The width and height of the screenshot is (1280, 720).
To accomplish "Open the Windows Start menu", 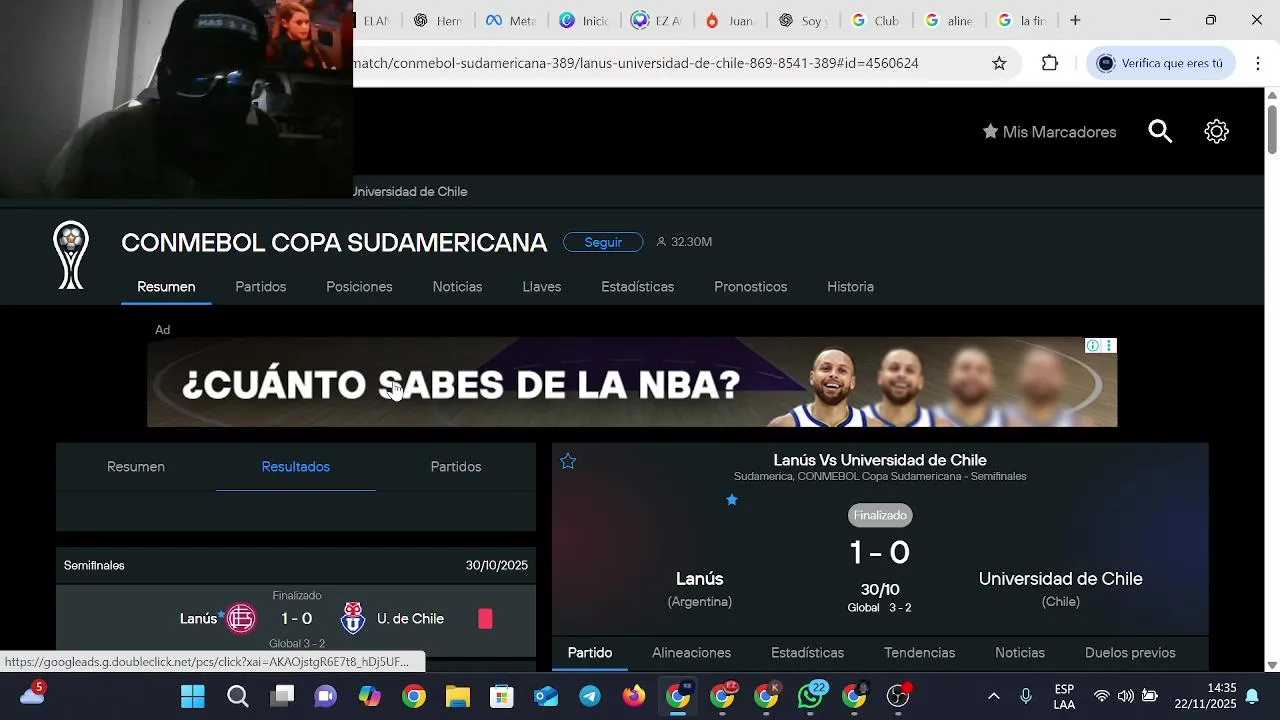I will pyautogui.click(x=193, y=696).
